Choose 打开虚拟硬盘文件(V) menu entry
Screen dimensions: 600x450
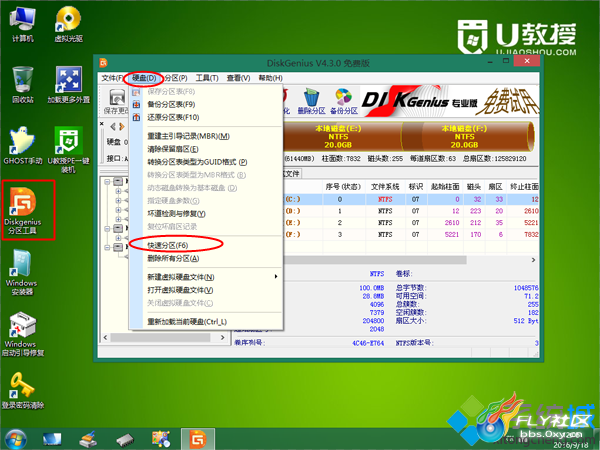click(206, 290)
